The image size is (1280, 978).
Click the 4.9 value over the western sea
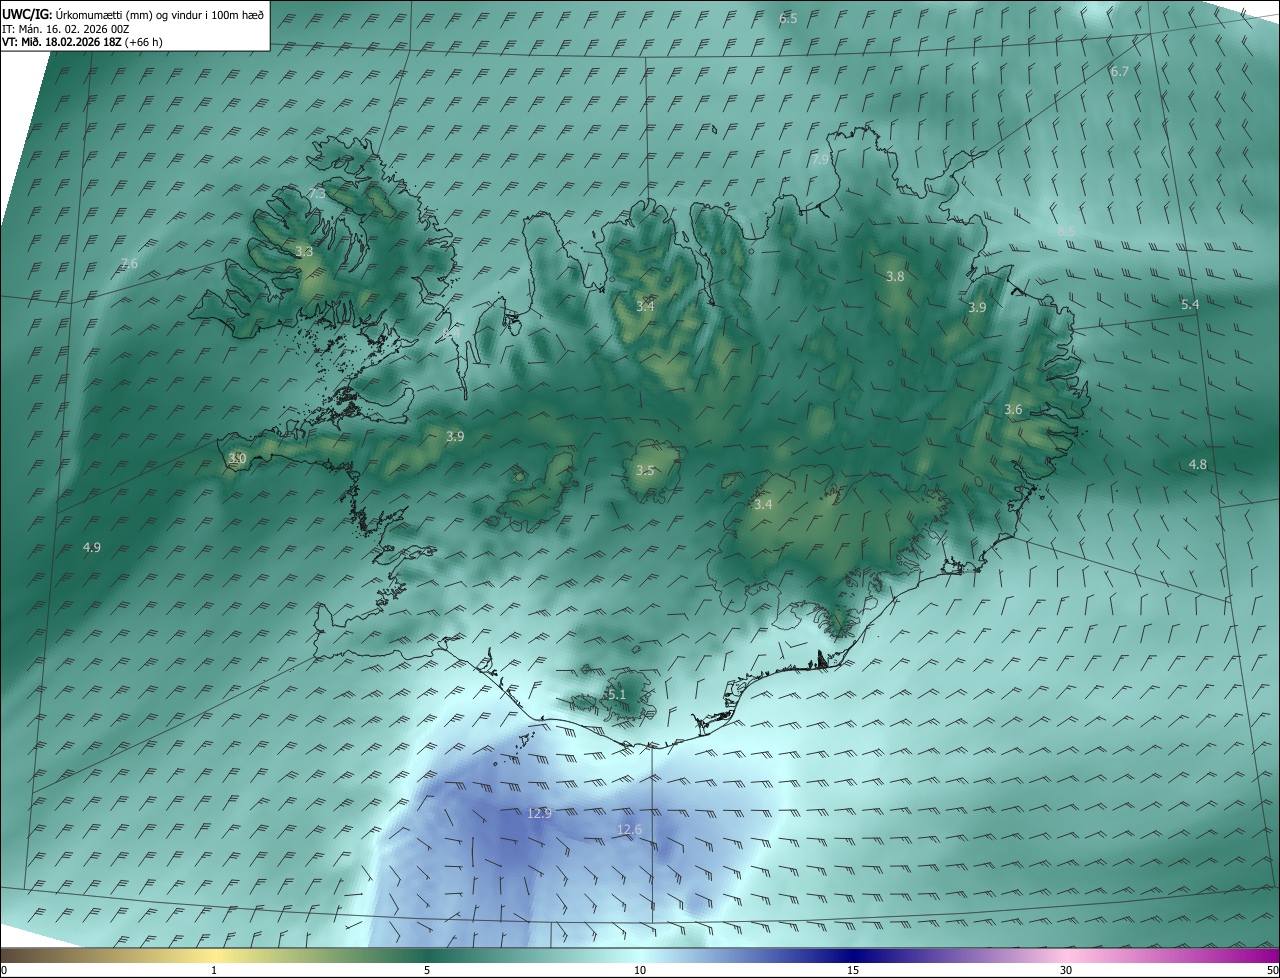coord(91,547)
